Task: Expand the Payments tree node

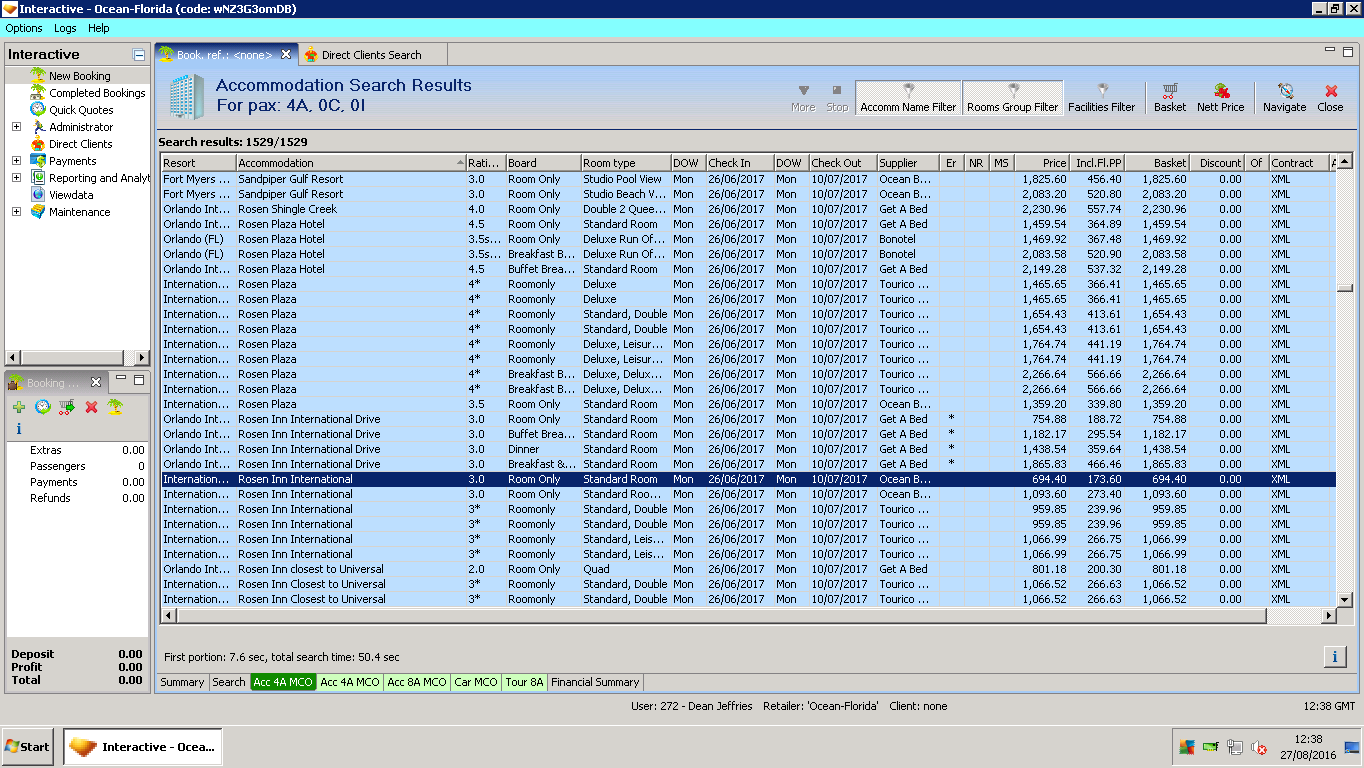Action: pos(16,161)
